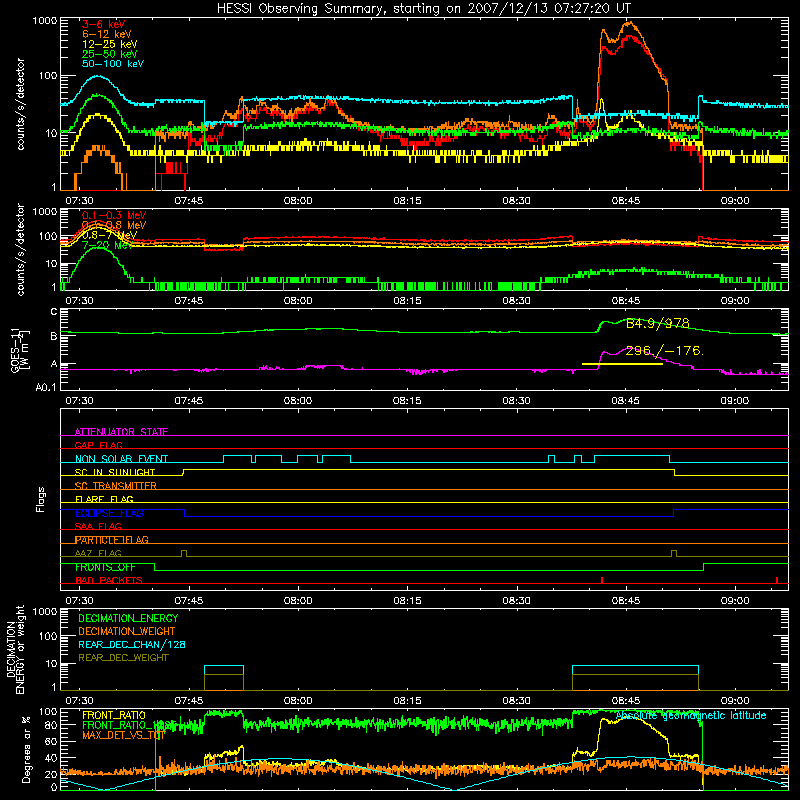Select the ATTENUATOR_STATE flag label
The width and height of the screenshot is (800, 800).
click(x=121, y=432)
